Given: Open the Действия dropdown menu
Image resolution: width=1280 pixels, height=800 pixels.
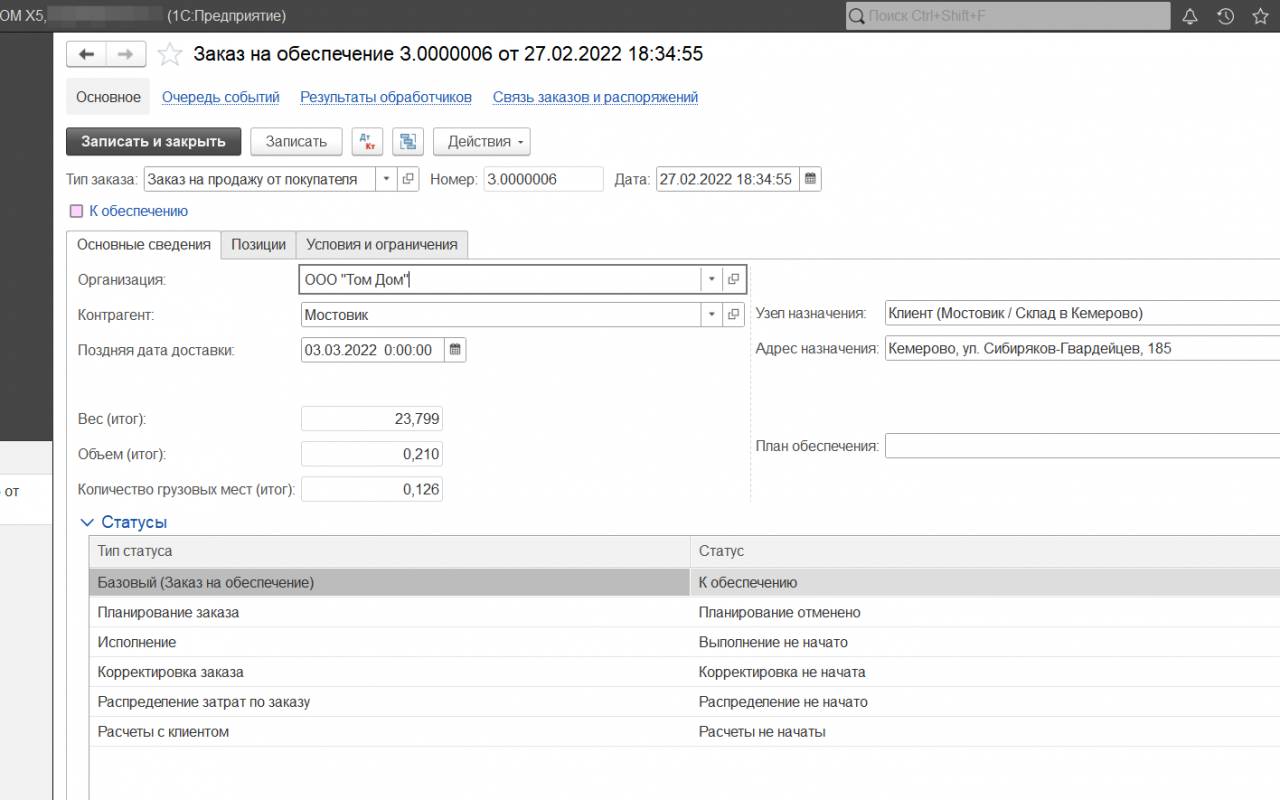Looking at the screenshot, I should tap(482, 142).
